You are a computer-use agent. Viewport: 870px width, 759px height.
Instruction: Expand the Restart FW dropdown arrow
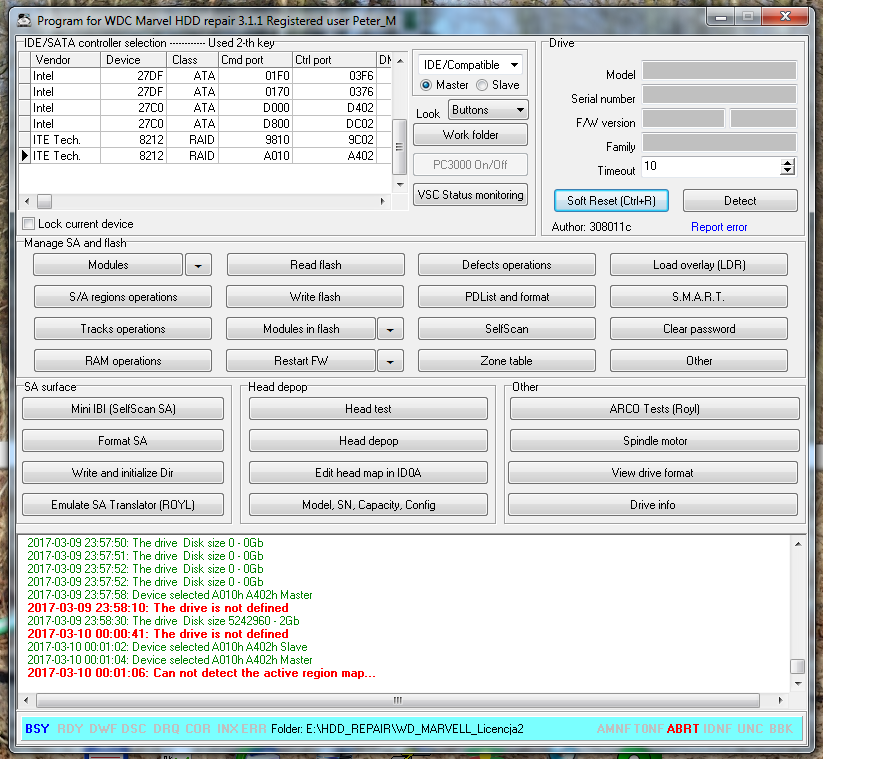(x=390, y=361)
